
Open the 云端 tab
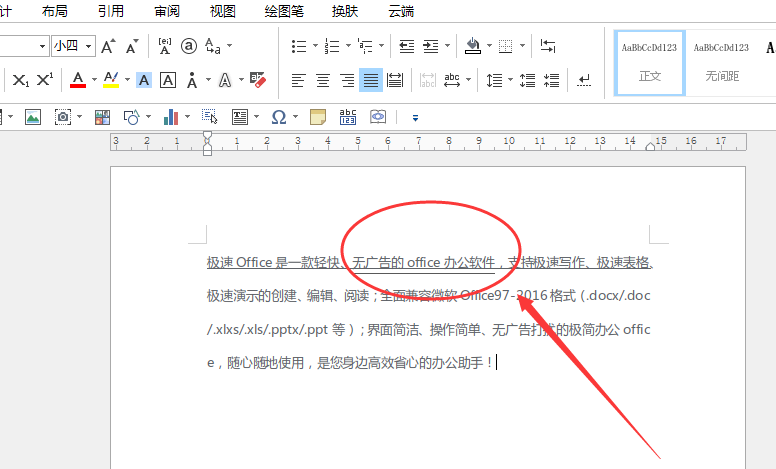[x=401, y=11]
